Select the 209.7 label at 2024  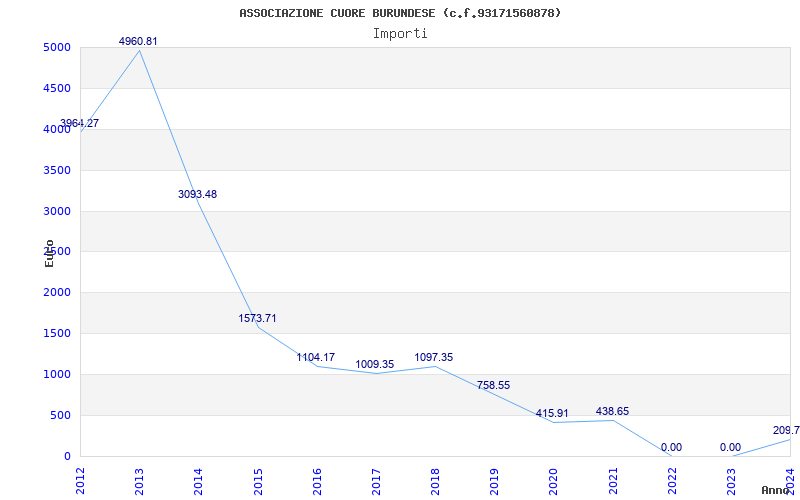click(786, 430)
